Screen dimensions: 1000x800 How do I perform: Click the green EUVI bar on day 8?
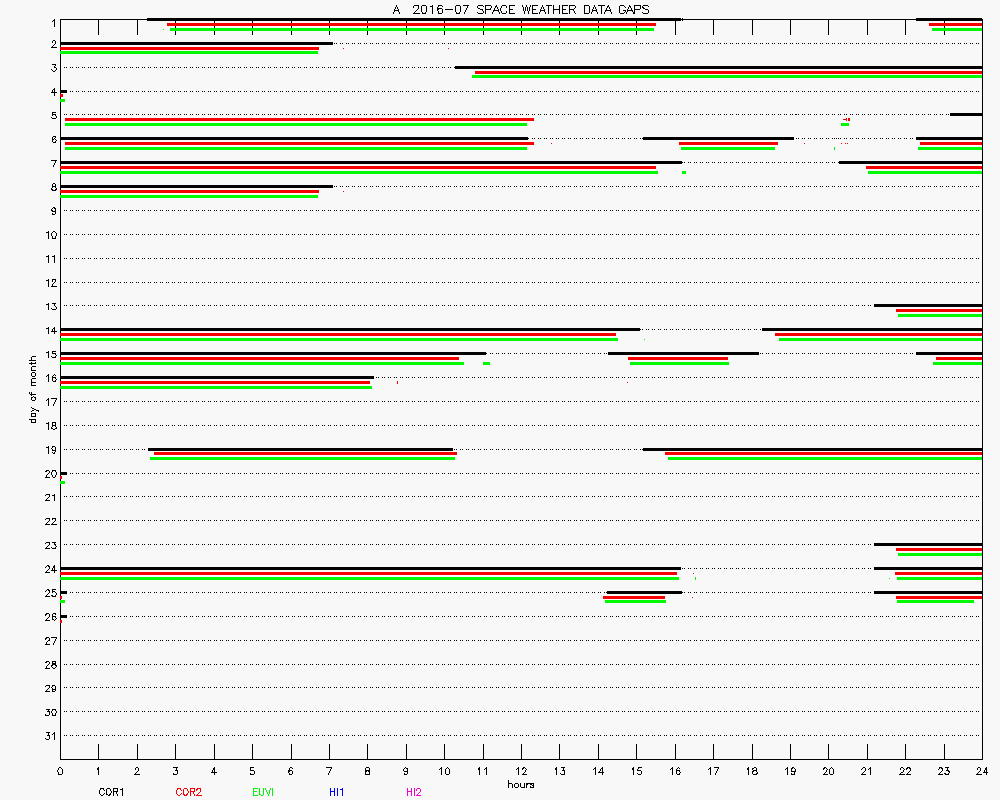coord(190,196)
